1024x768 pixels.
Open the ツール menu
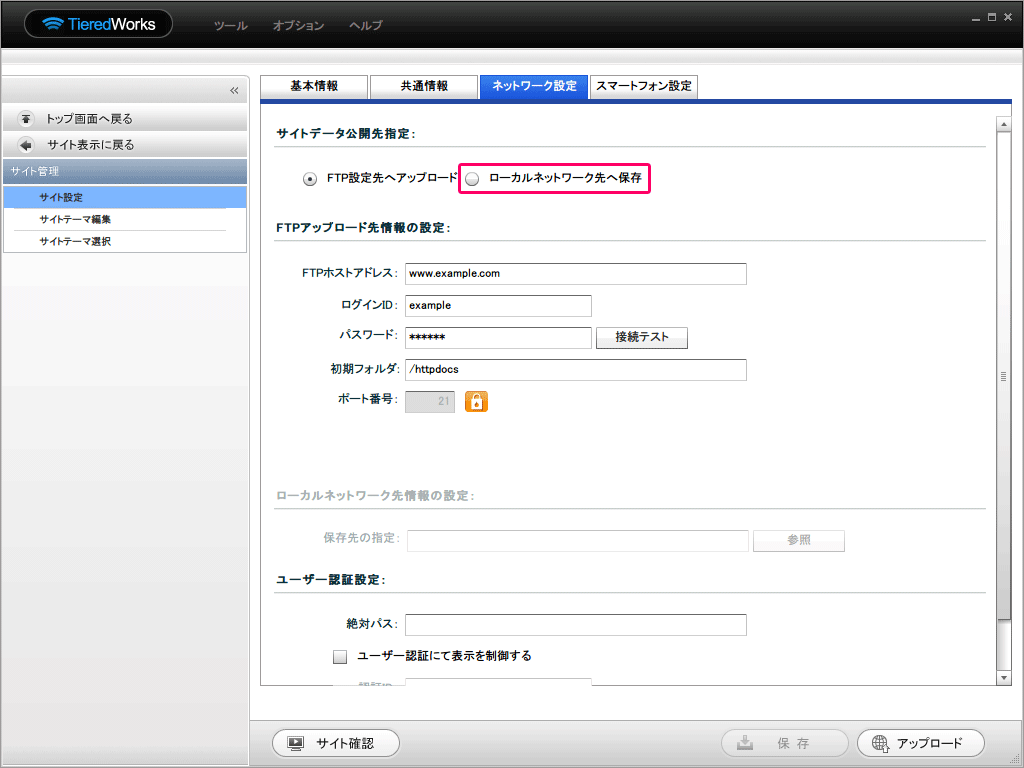(x=230, y=26)
